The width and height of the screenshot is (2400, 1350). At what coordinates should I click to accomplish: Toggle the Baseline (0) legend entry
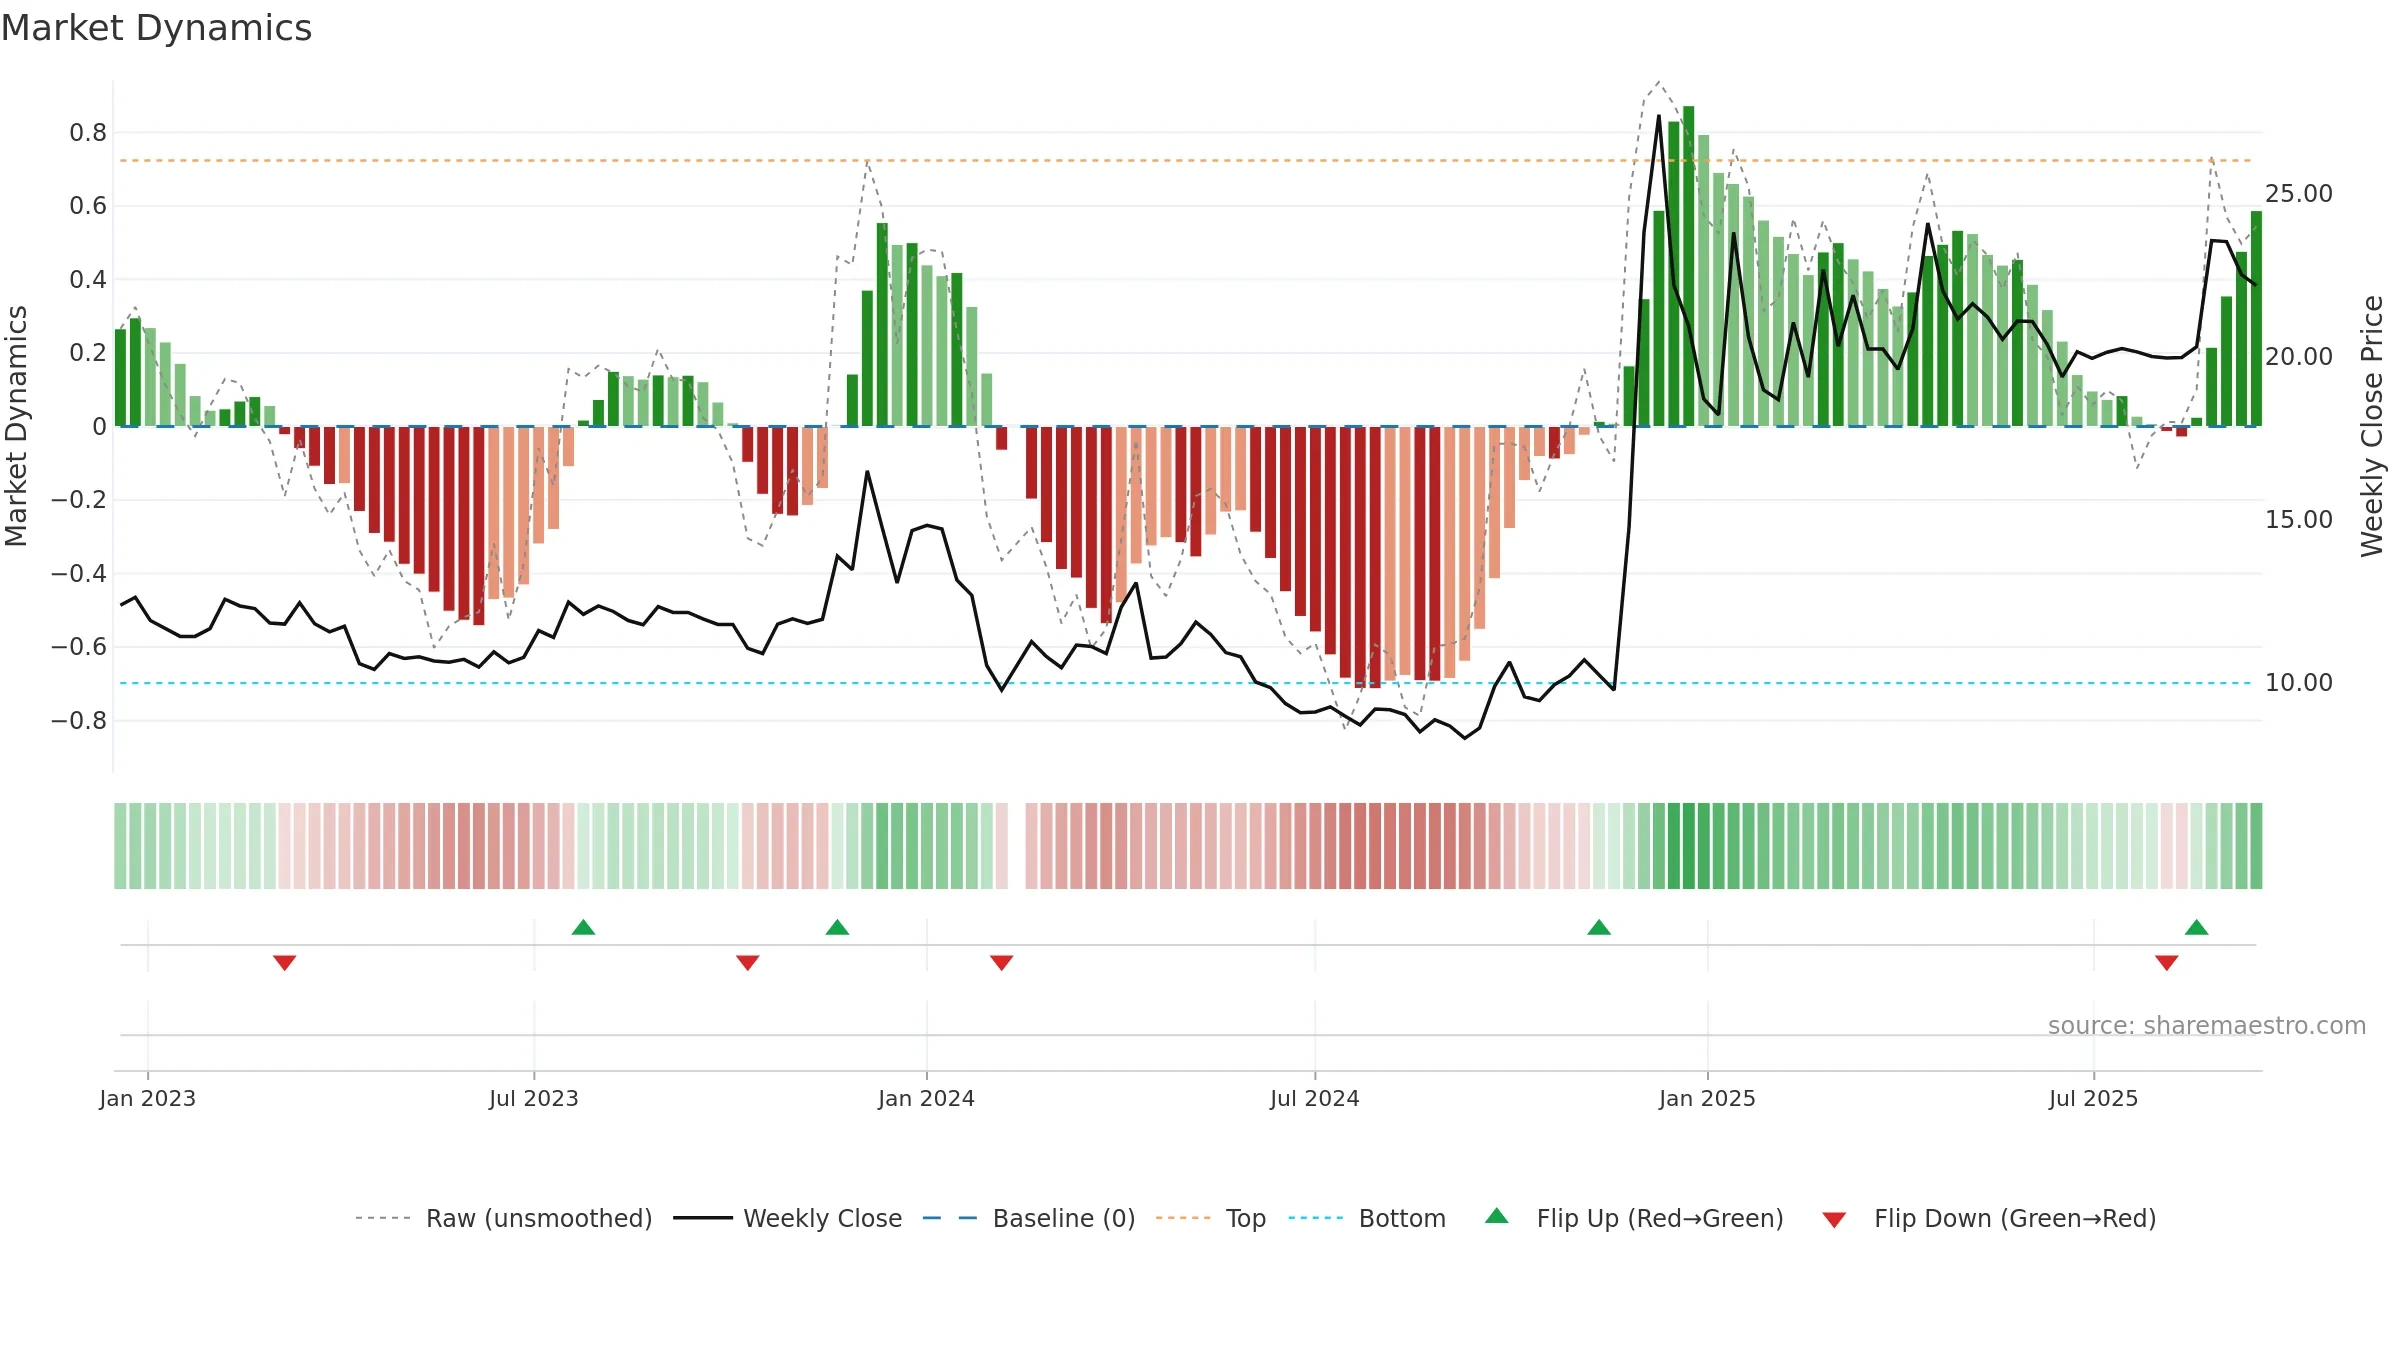pyautogui.click(x=1029, y=1218)
